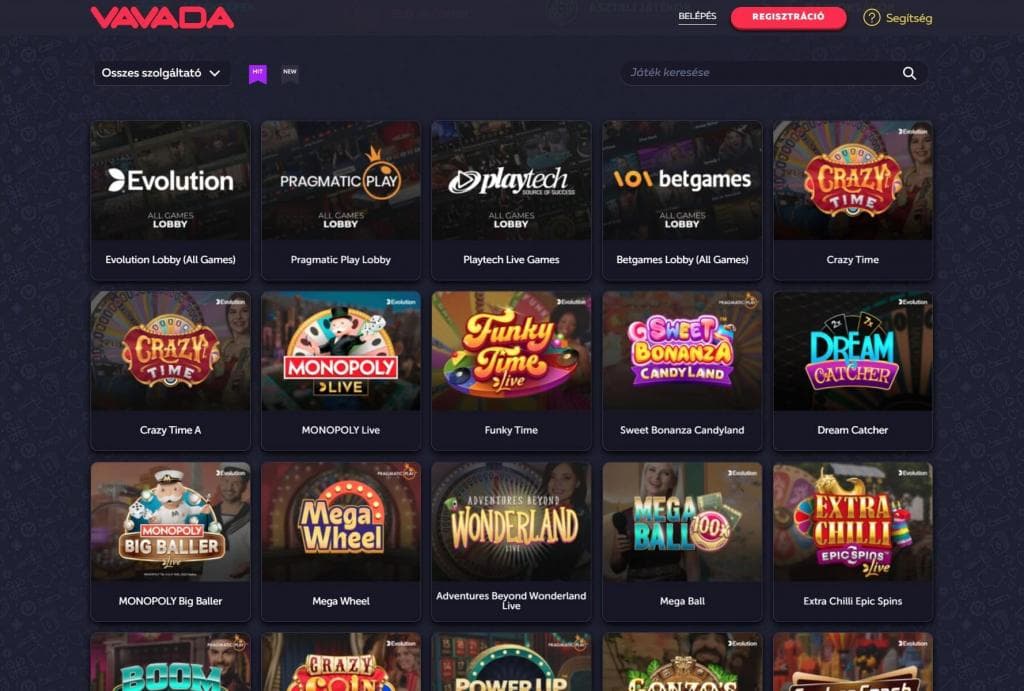Open the Evolution Lobby game tile
Viewport: 1024px width, 691px height.
point(170,201)
